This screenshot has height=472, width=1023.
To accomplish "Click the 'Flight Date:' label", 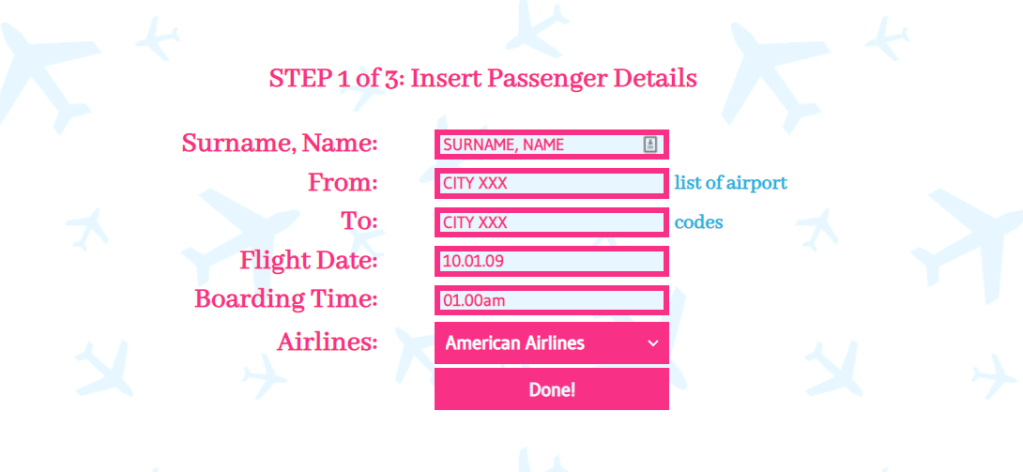I will click(x=308, y=261).
